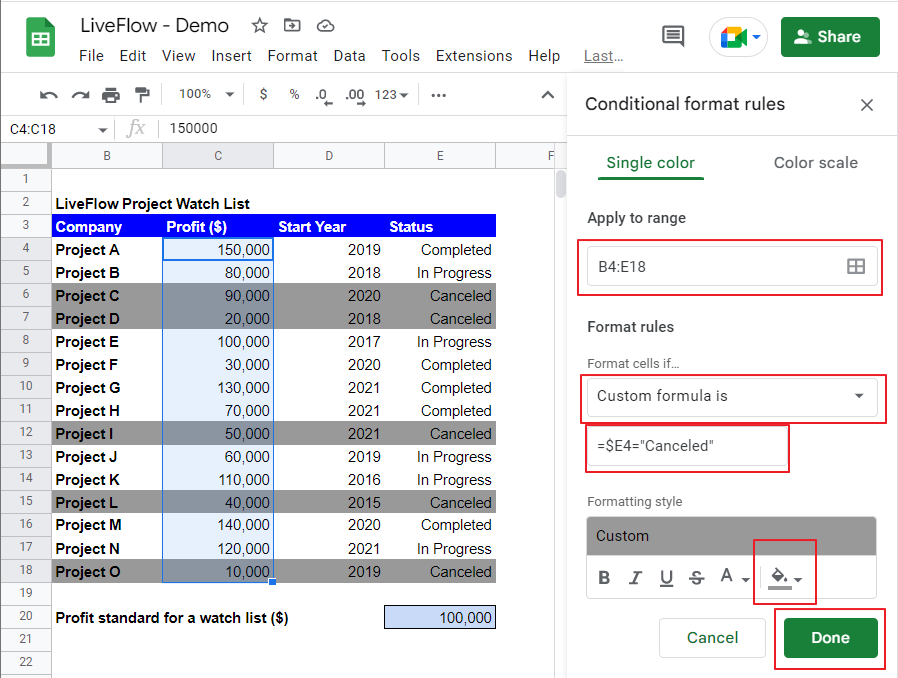This screenshot has height=678, width=898.
Task: Open the Google Meet call button
Action: [x=738, y=37]
